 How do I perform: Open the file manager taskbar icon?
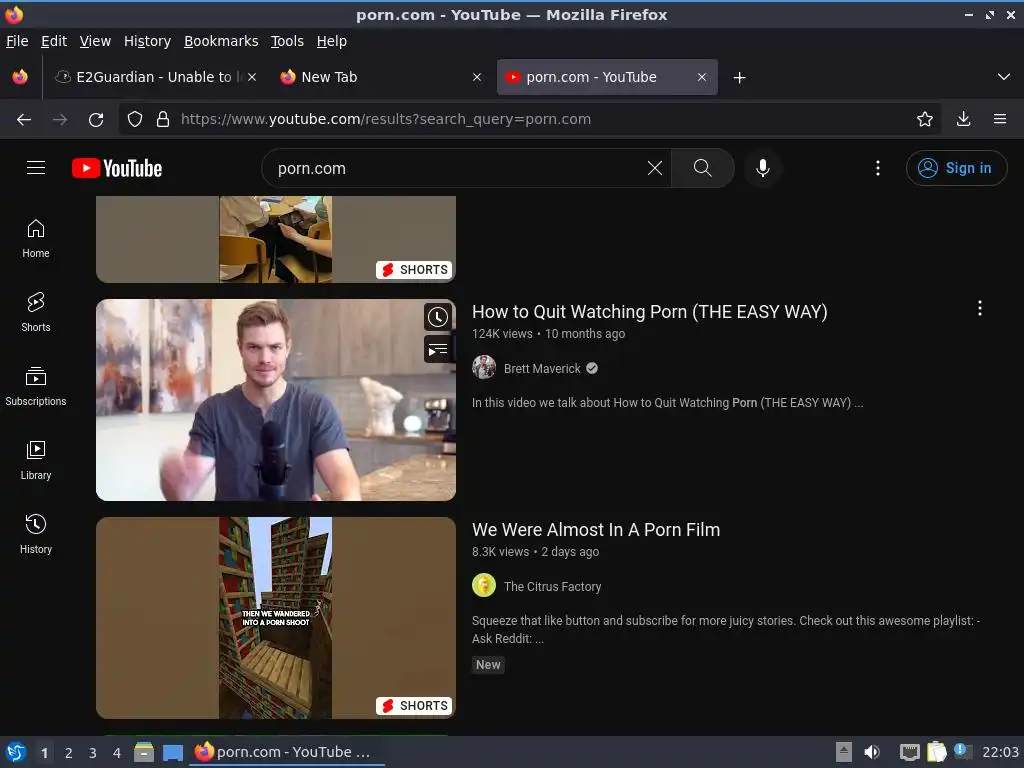click(144, 752)
